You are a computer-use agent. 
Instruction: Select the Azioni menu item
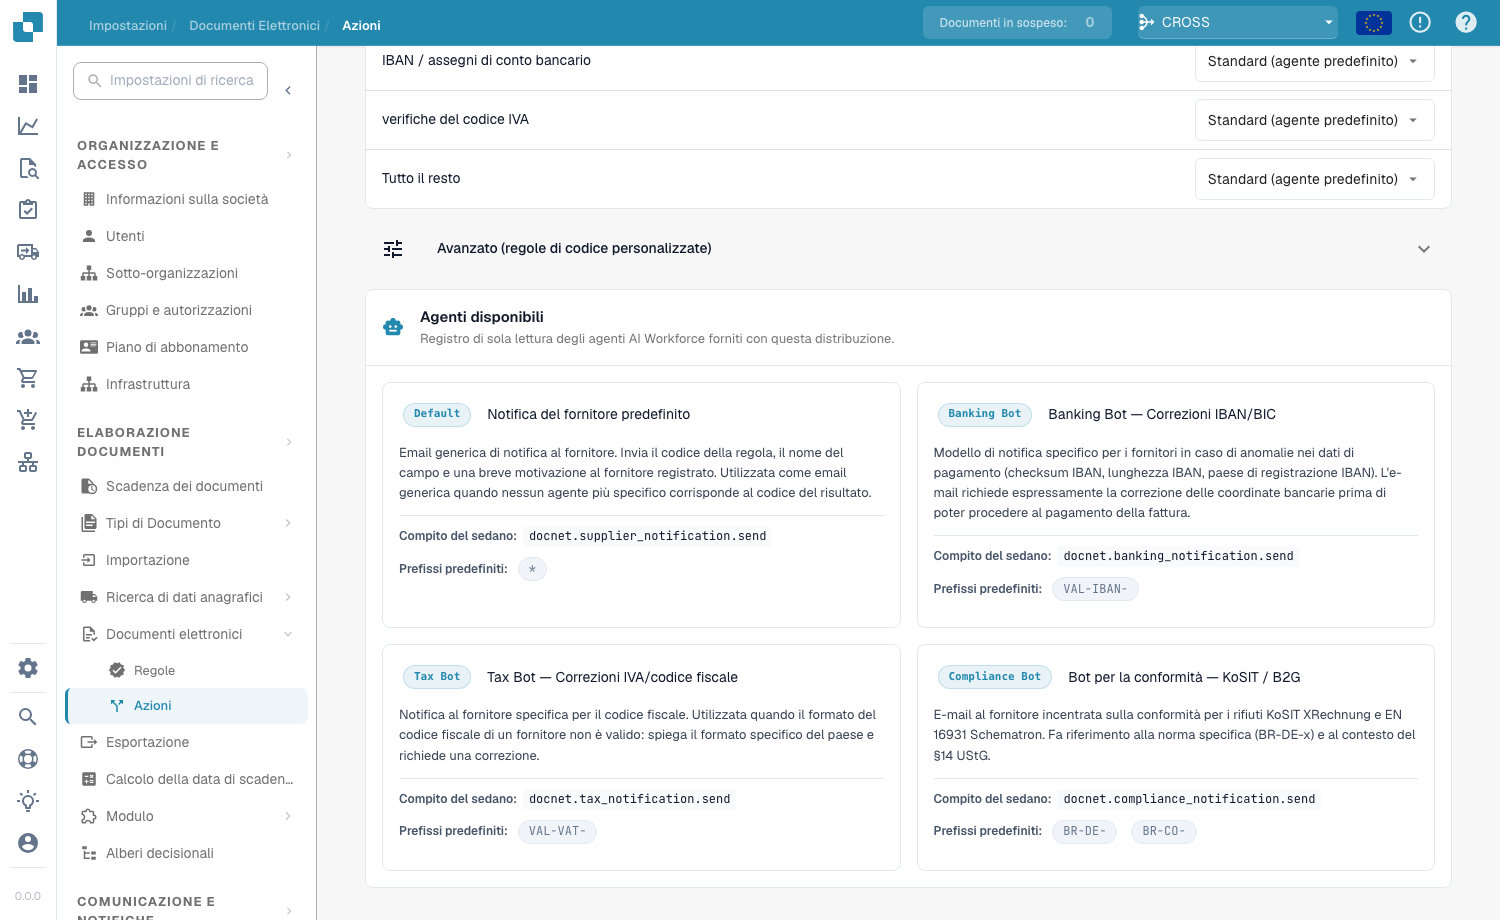click(186, 706)
